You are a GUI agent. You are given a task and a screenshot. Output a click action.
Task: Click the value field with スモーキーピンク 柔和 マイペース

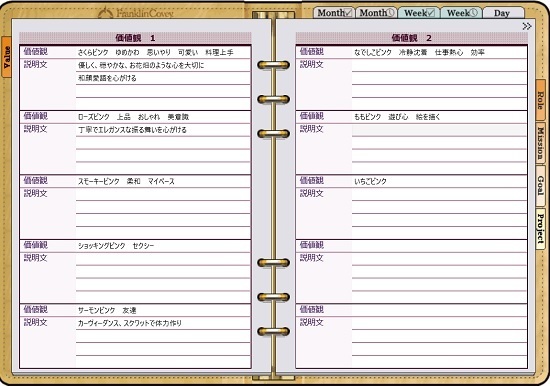[163, 181]
